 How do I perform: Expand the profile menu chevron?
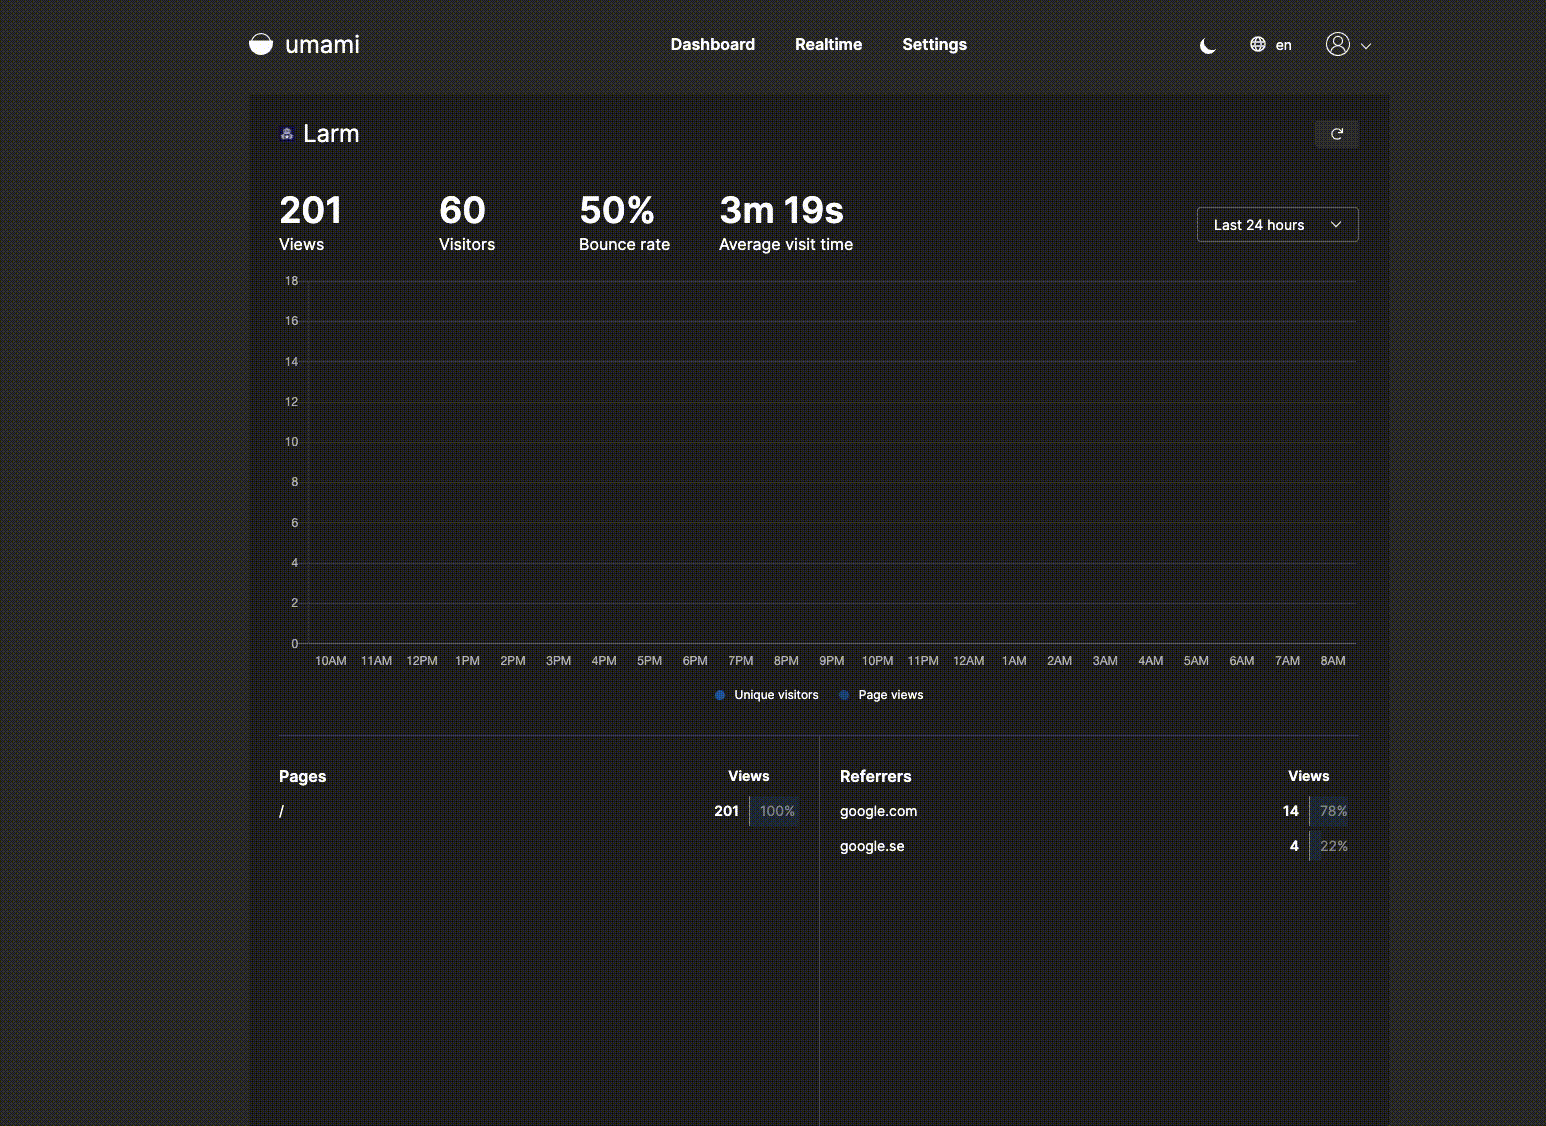[x=1366, y=45]
